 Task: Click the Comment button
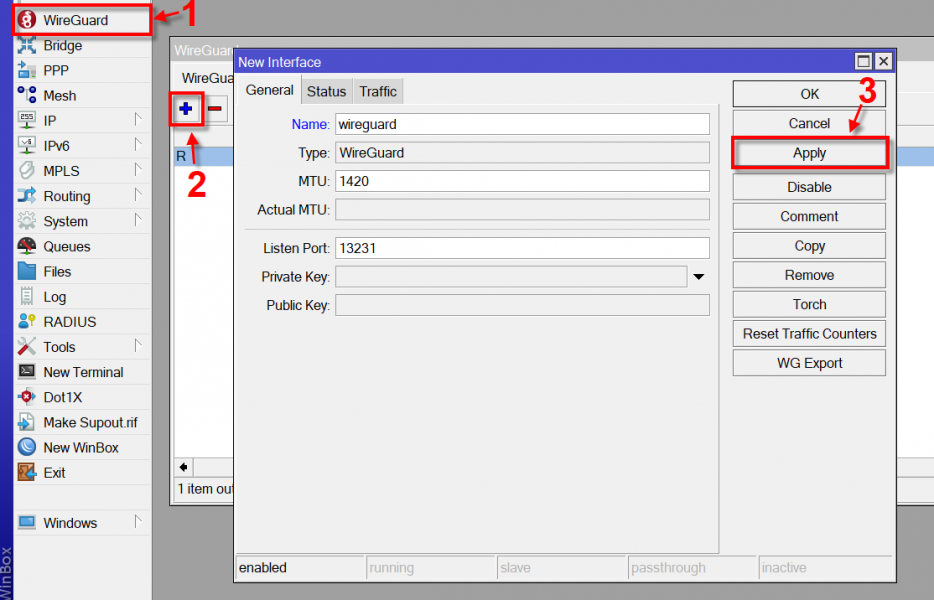(809, 216)
